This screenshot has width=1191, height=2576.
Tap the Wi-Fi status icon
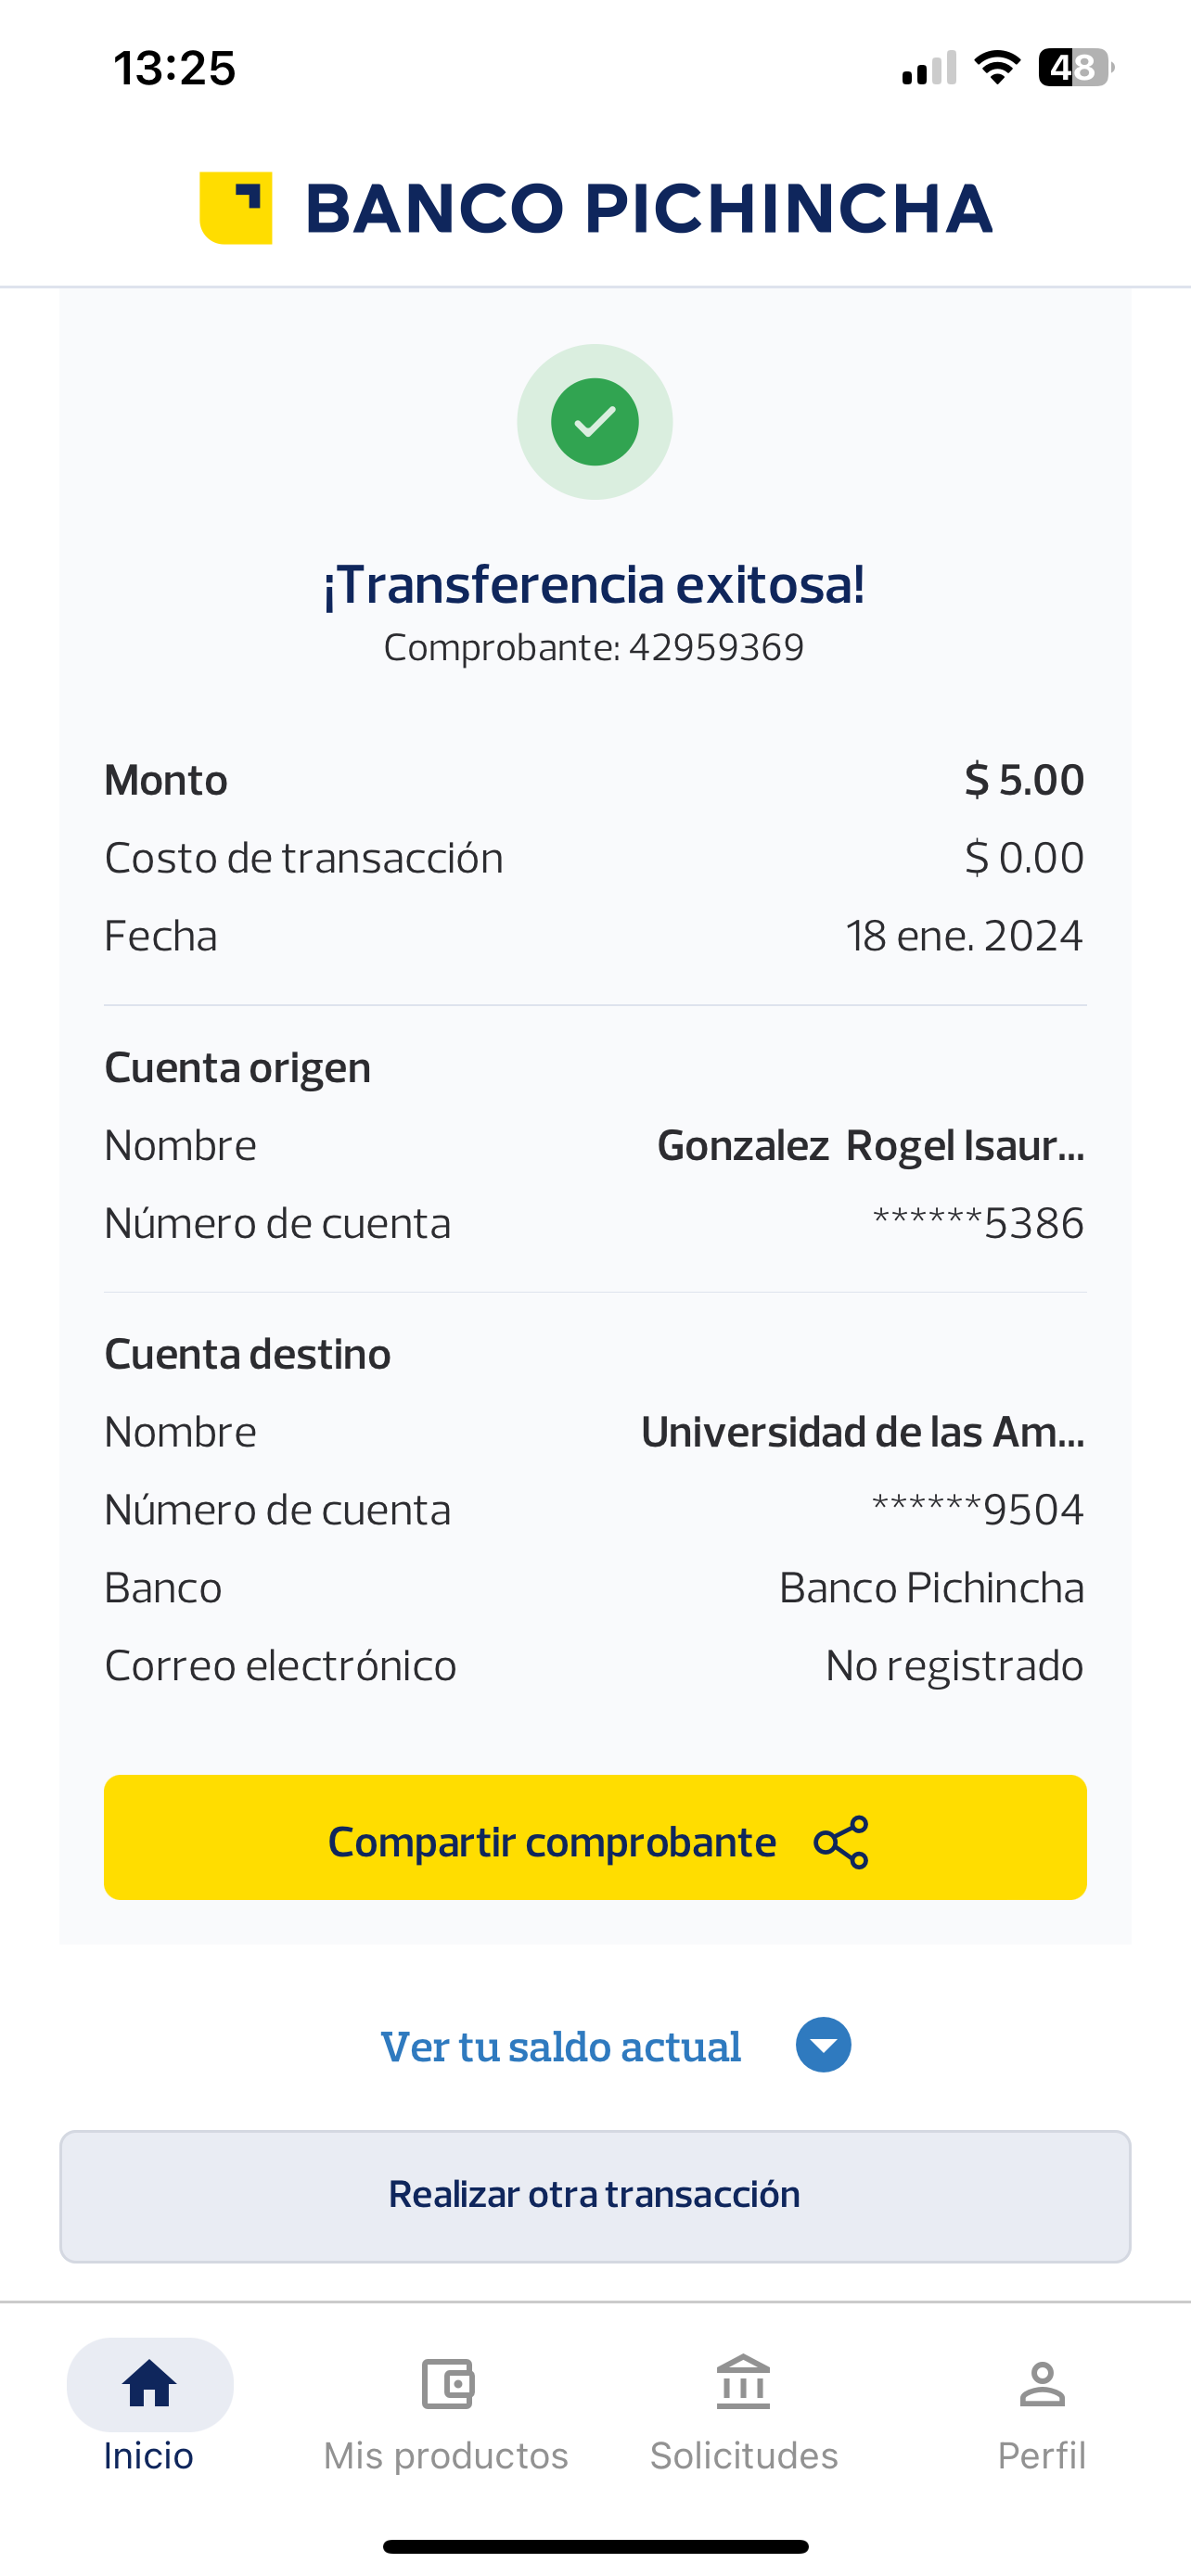pyautogui.click(x=997, y=68)
